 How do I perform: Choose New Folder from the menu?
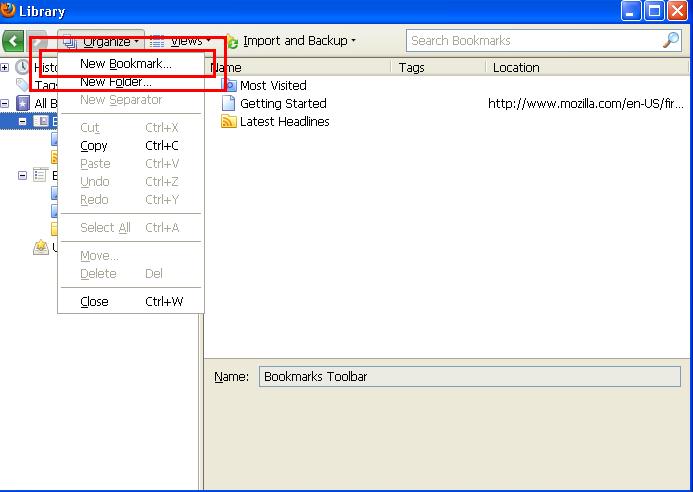[x=116, y=82]
